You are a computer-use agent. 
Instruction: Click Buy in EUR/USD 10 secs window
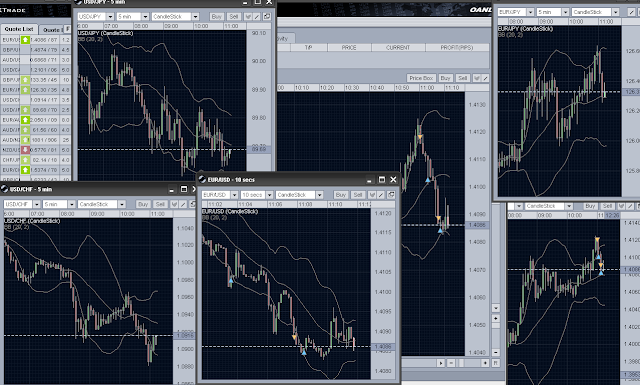coord(341,195)
